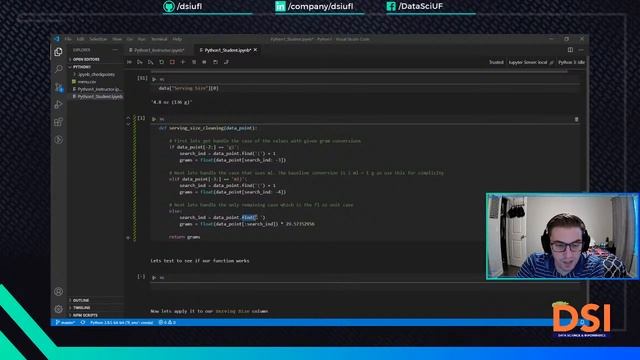Open the Explorer view in activity bar

point(58,52)
